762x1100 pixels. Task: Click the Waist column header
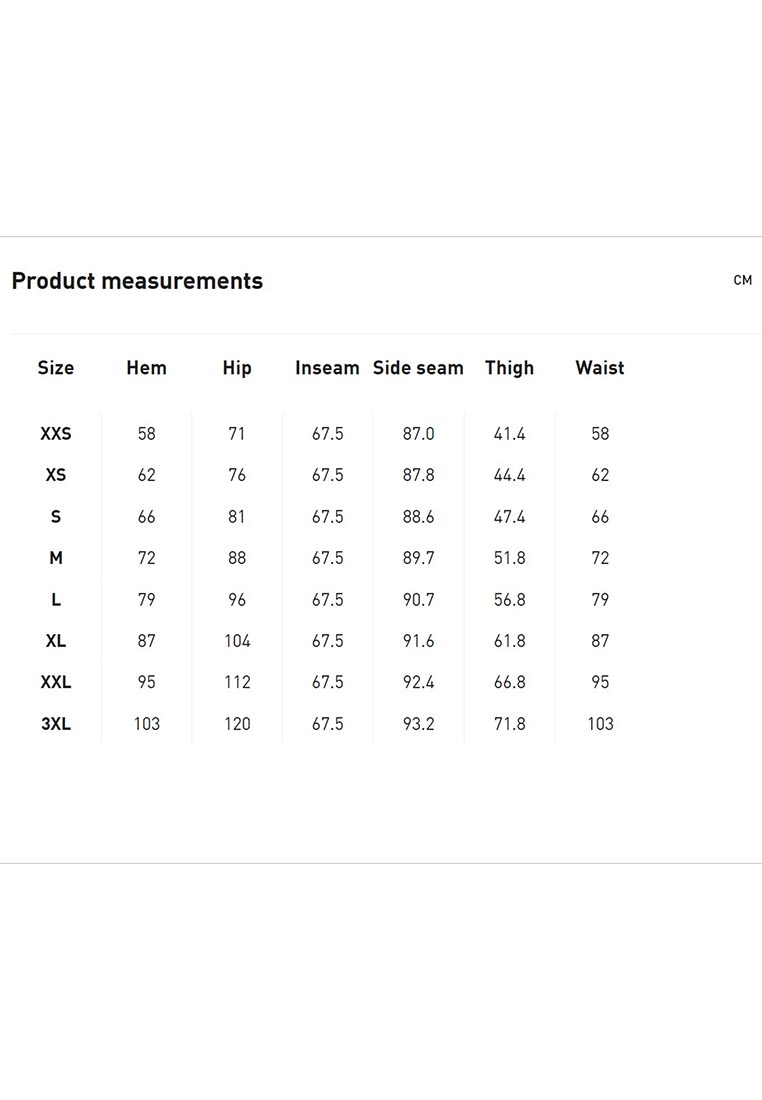pos(600,368)
